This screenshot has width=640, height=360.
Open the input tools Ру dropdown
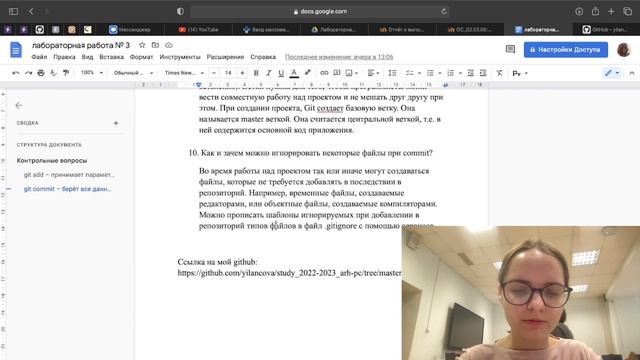click(x=520, y=73)
